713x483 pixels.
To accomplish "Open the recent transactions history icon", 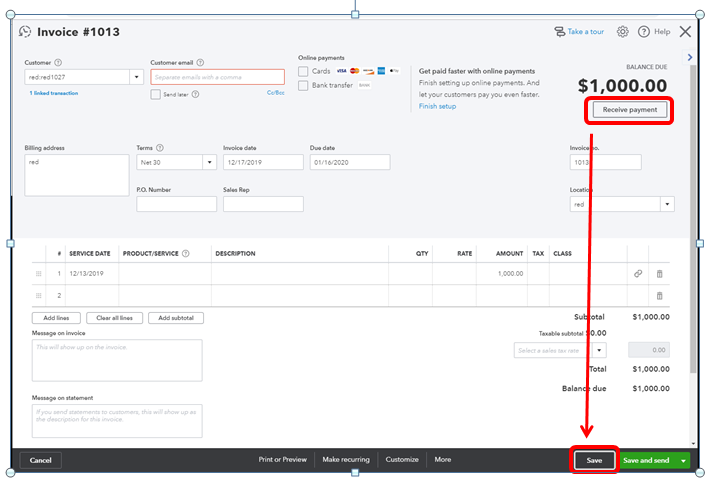I will point(25,31).
